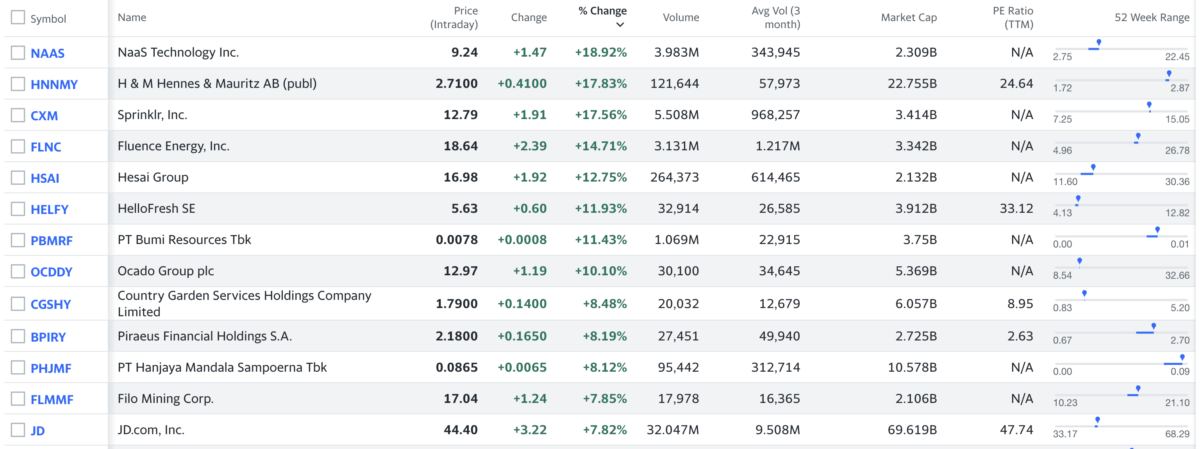This screenshot has width=1200, height=449.
Task: Sort by the Market Cap header
Action: [x=909, y=17]
